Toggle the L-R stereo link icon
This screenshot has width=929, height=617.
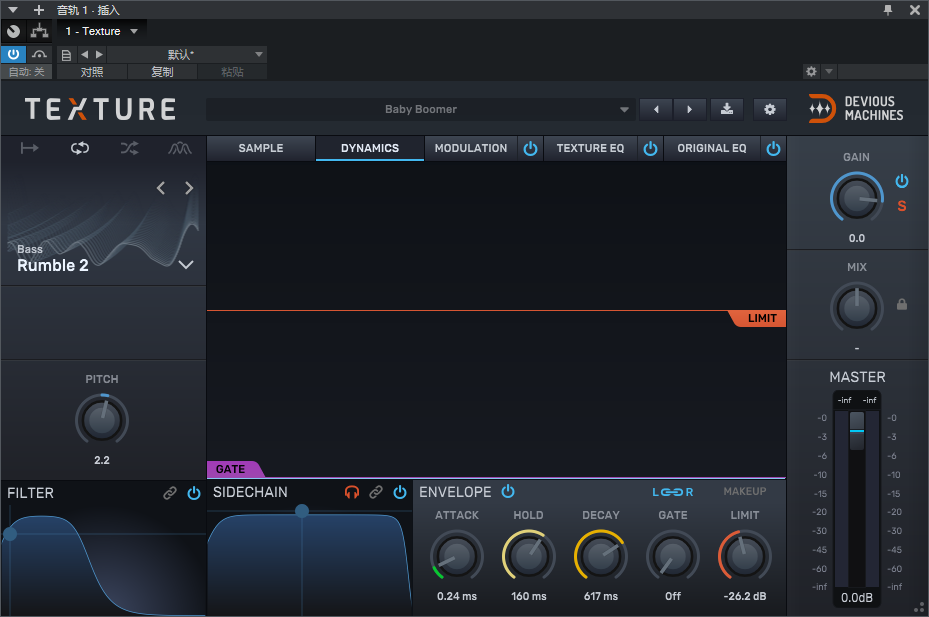click(672, 492)
